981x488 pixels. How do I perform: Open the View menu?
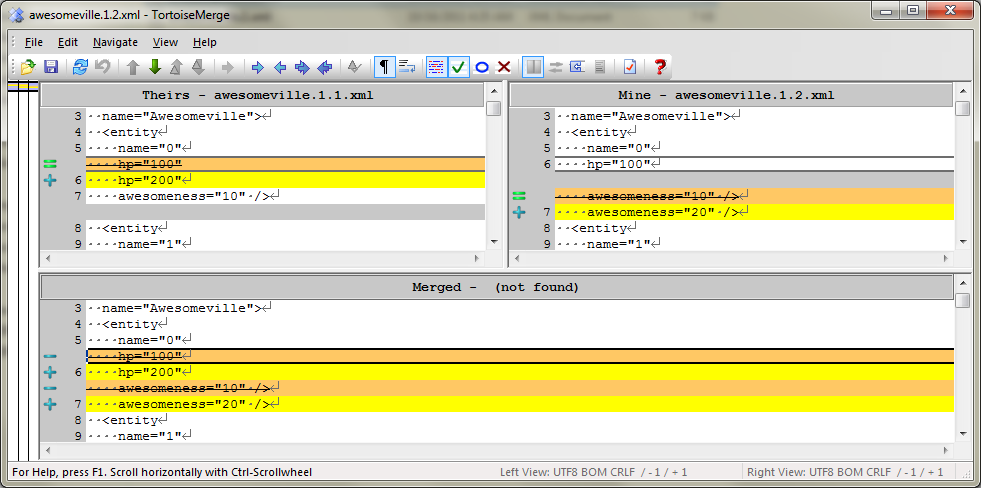(x=165, y=43)
